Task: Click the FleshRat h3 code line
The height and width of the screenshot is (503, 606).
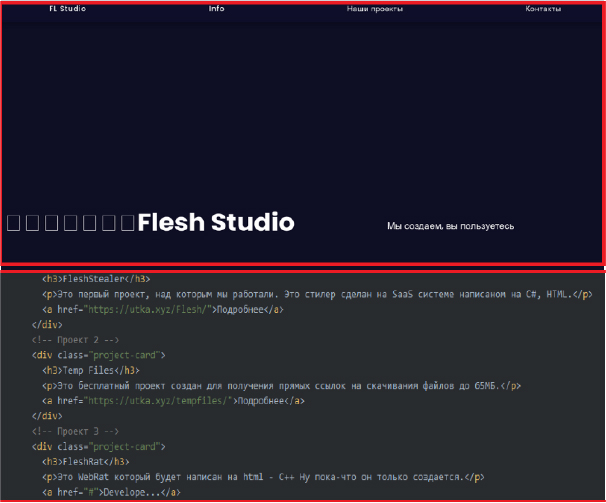Action: pos(86,462)
